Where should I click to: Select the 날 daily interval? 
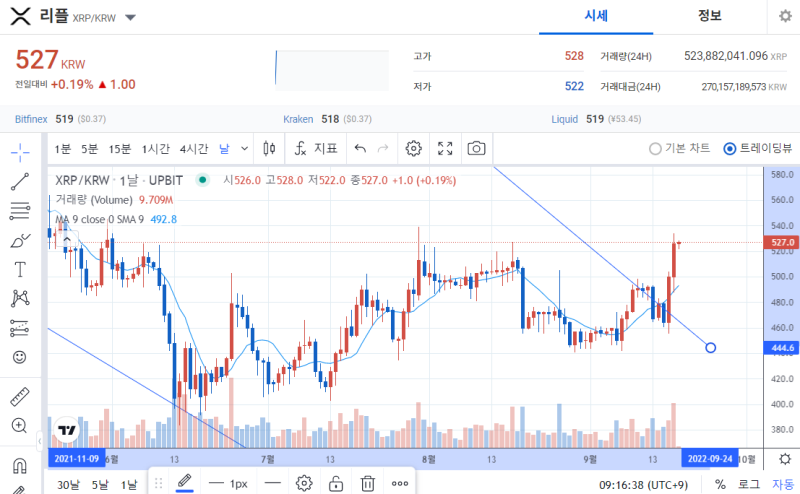224,149
